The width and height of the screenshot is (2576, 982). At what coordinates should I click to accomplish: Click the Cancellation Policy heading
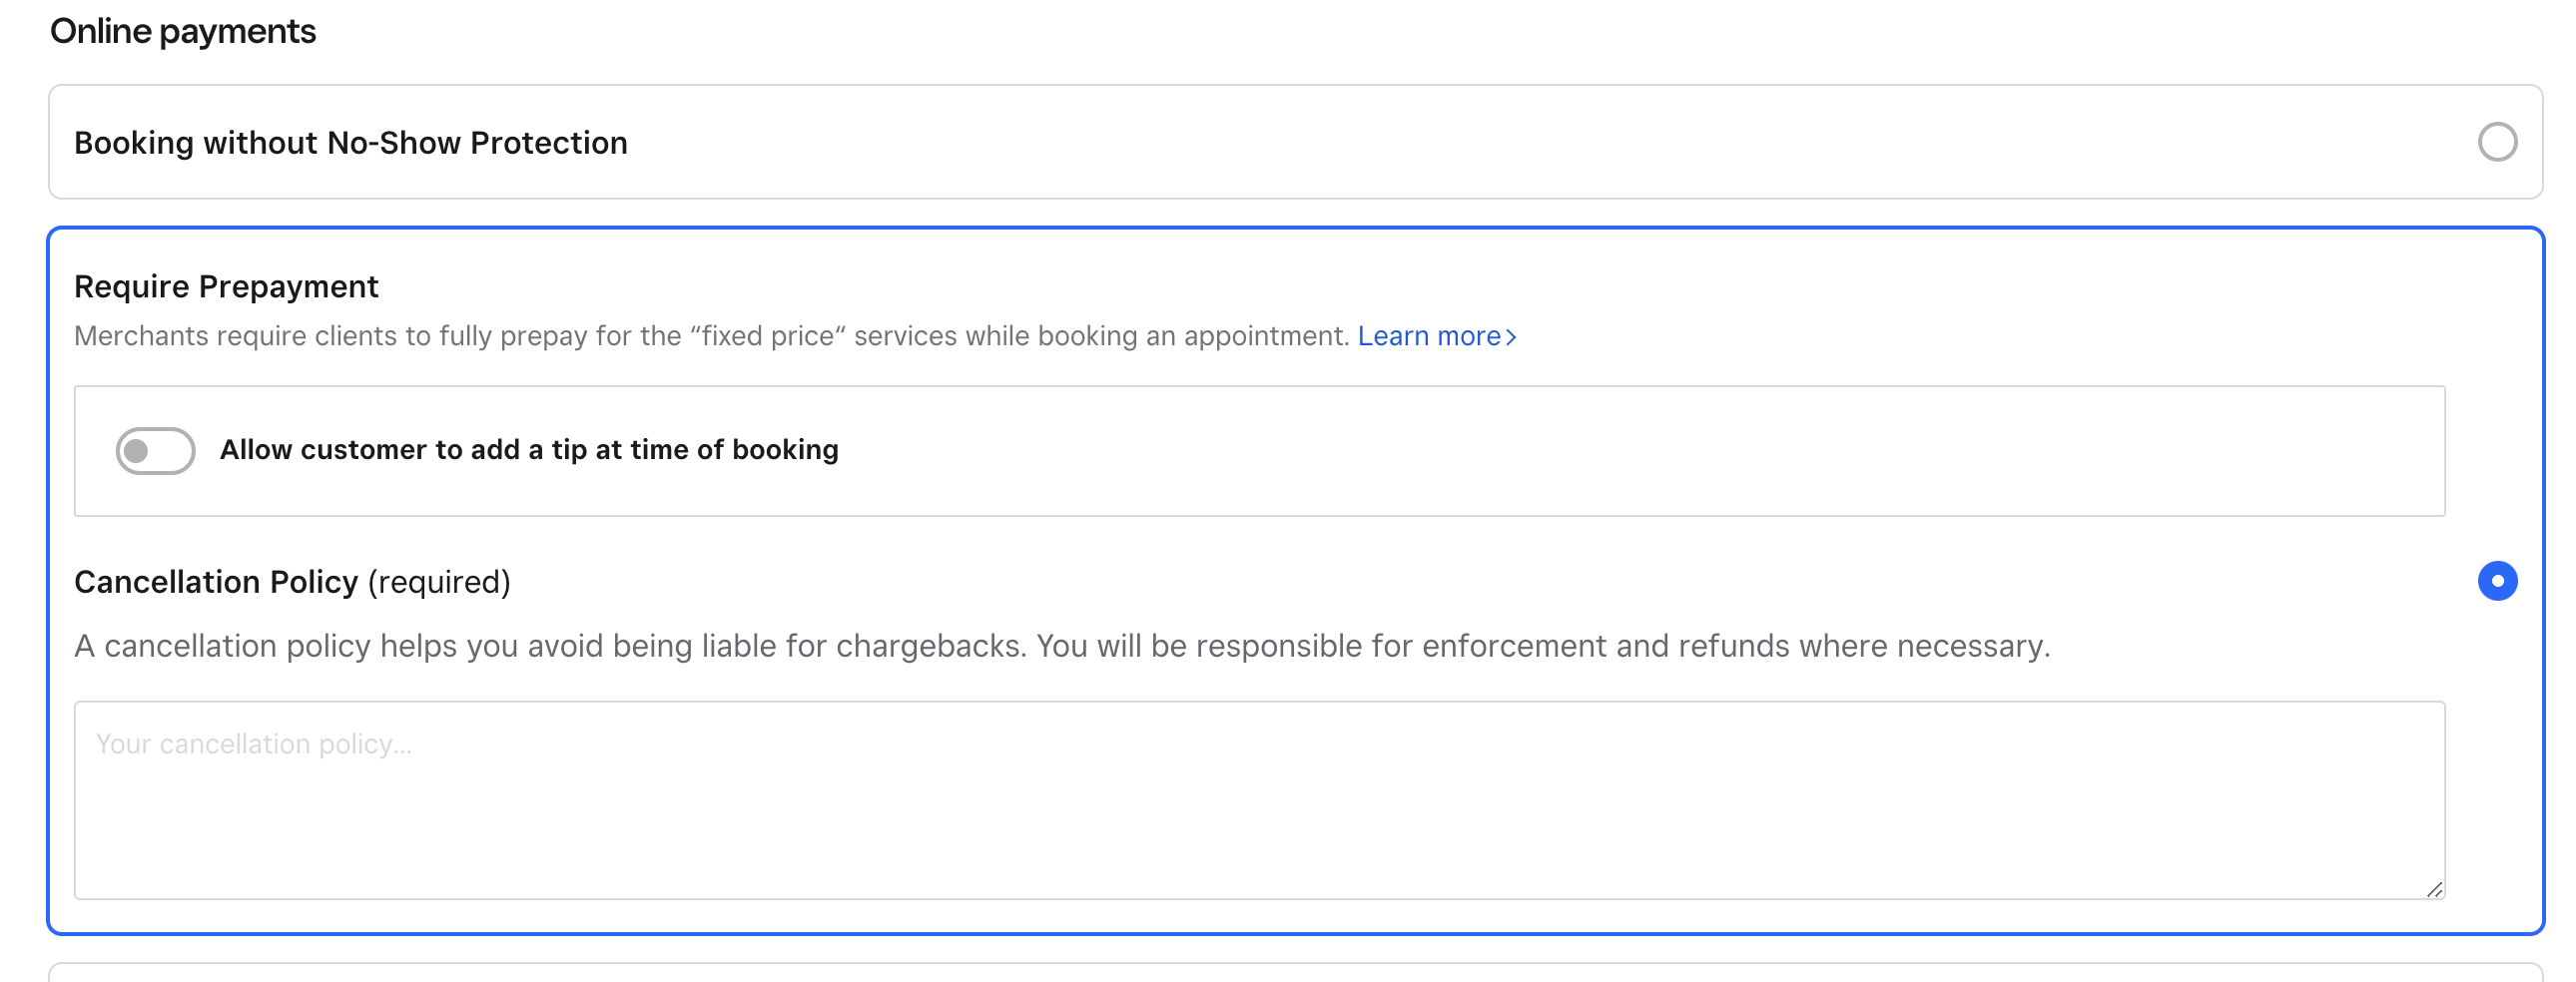(216, 582)
